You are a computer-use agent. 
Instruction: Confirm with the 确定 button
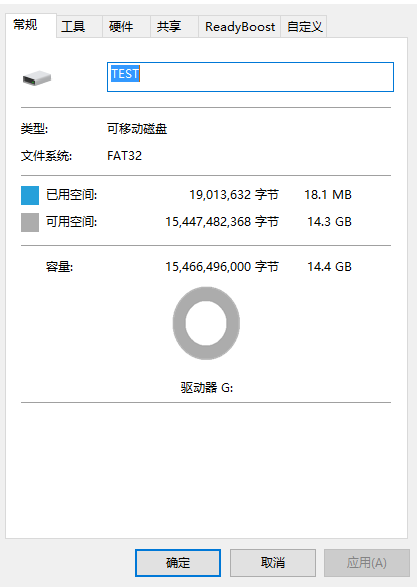(x=178, y=563)
